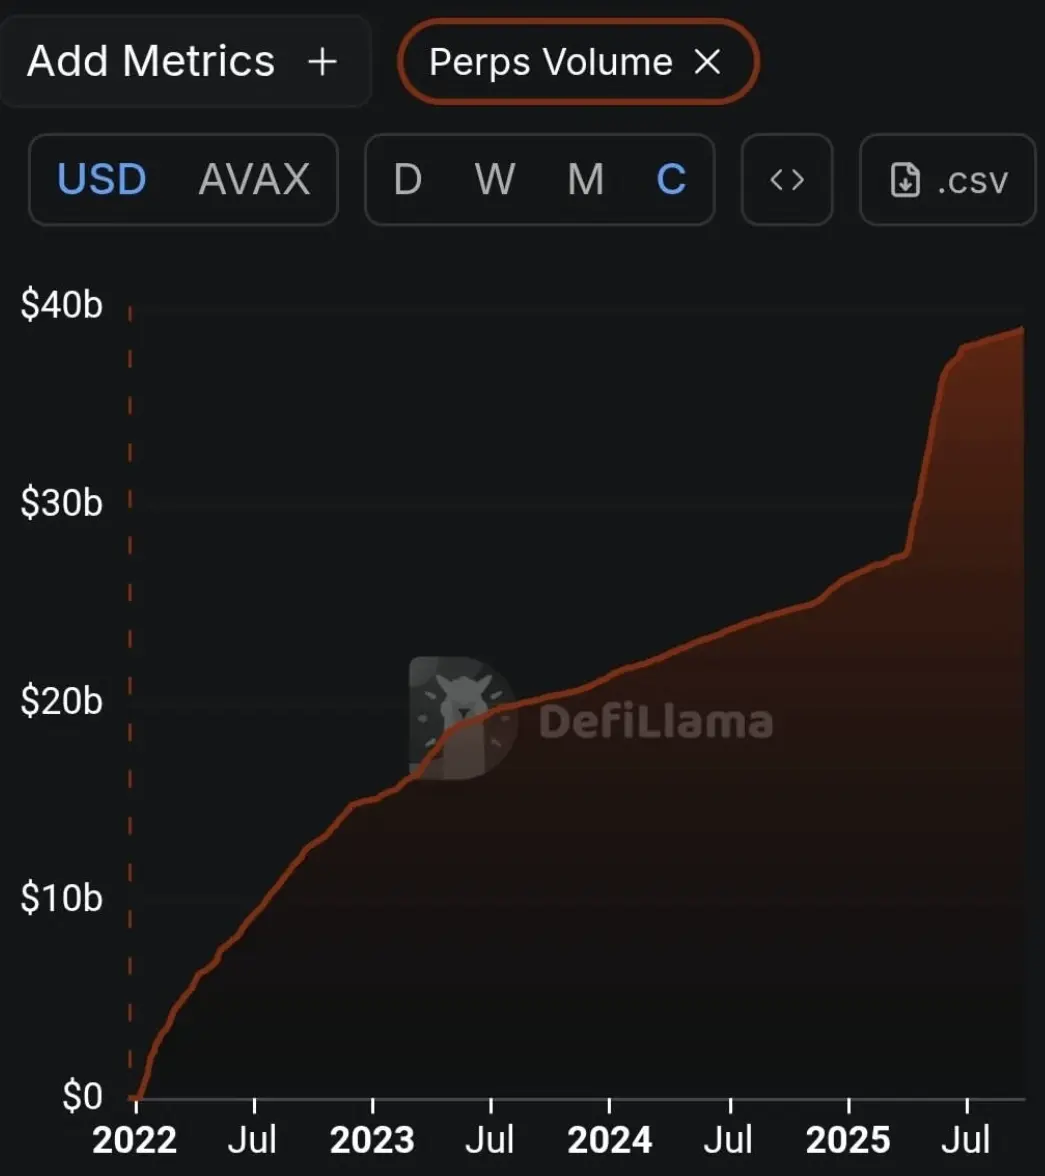Screen dimensions: 1045x1176
Task: Click the chart line's endpoint near $40b
Action: pyautogui.click(x=1022, y=328)
